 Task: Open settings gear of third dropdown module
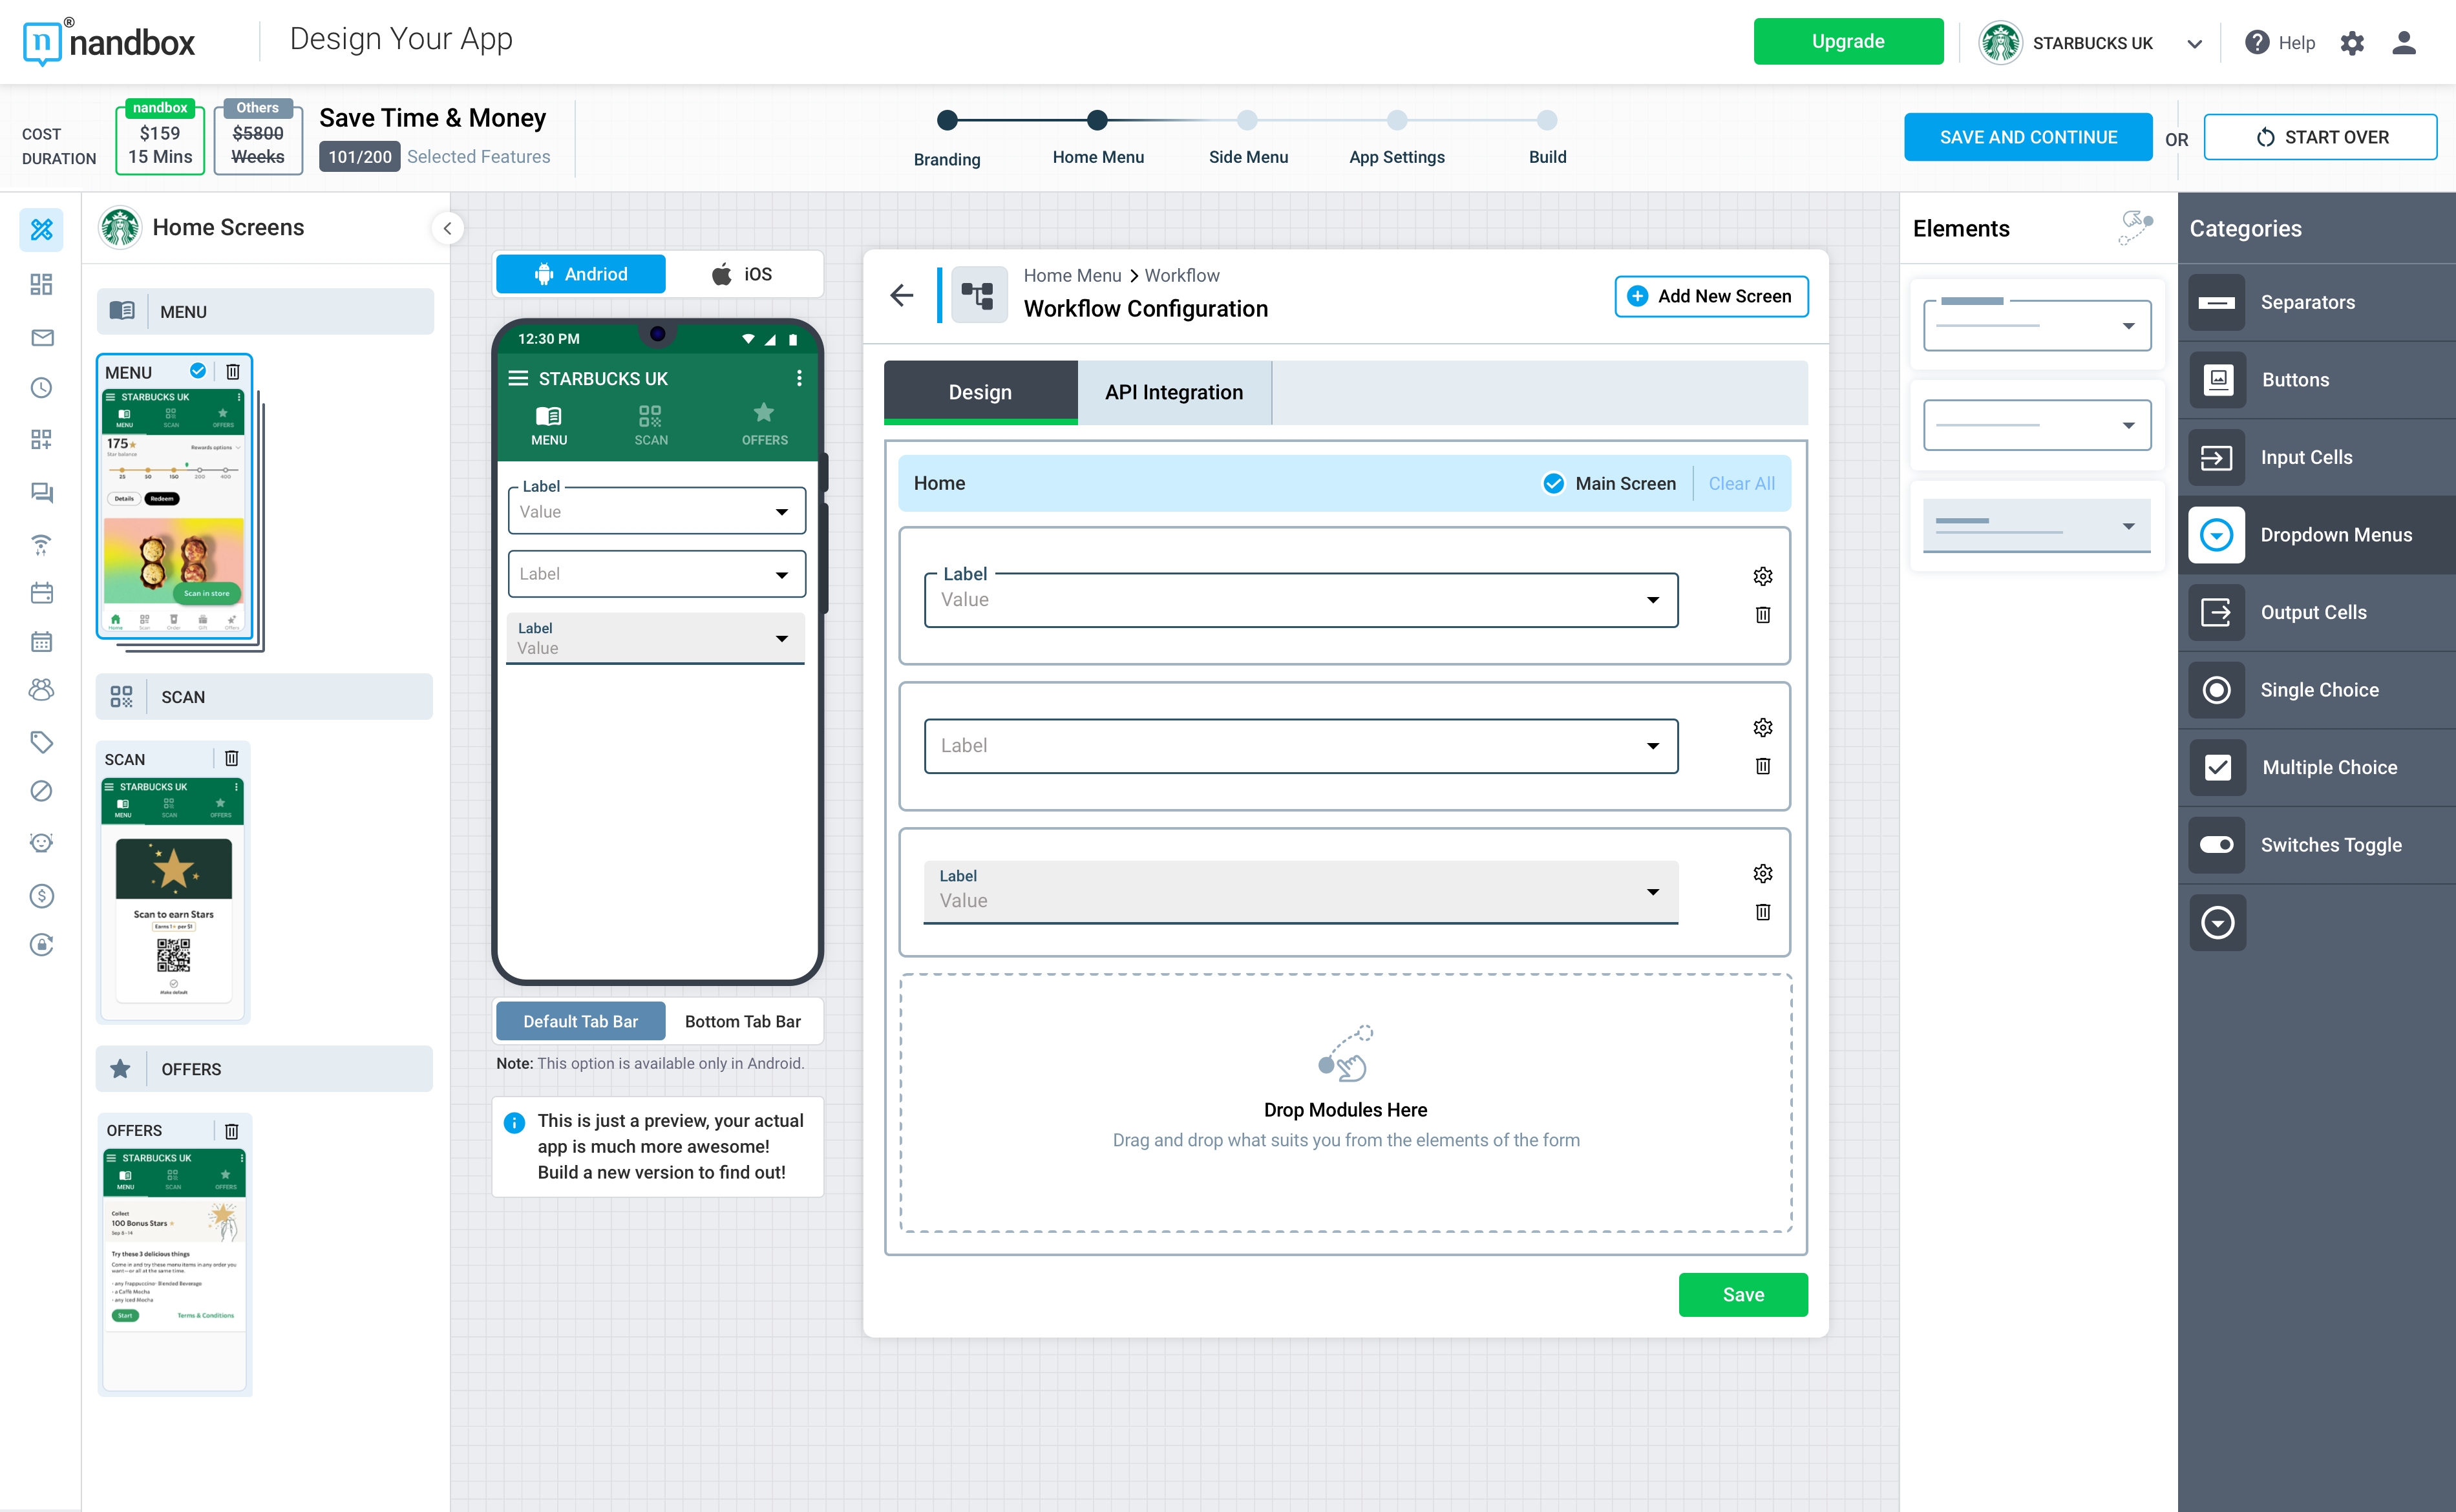tap(1763, 873)
